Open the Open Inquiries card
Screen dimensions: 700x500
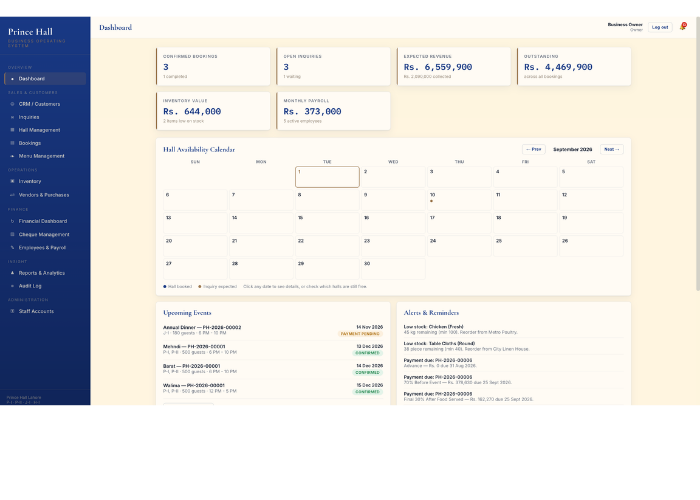coord(333,67)
